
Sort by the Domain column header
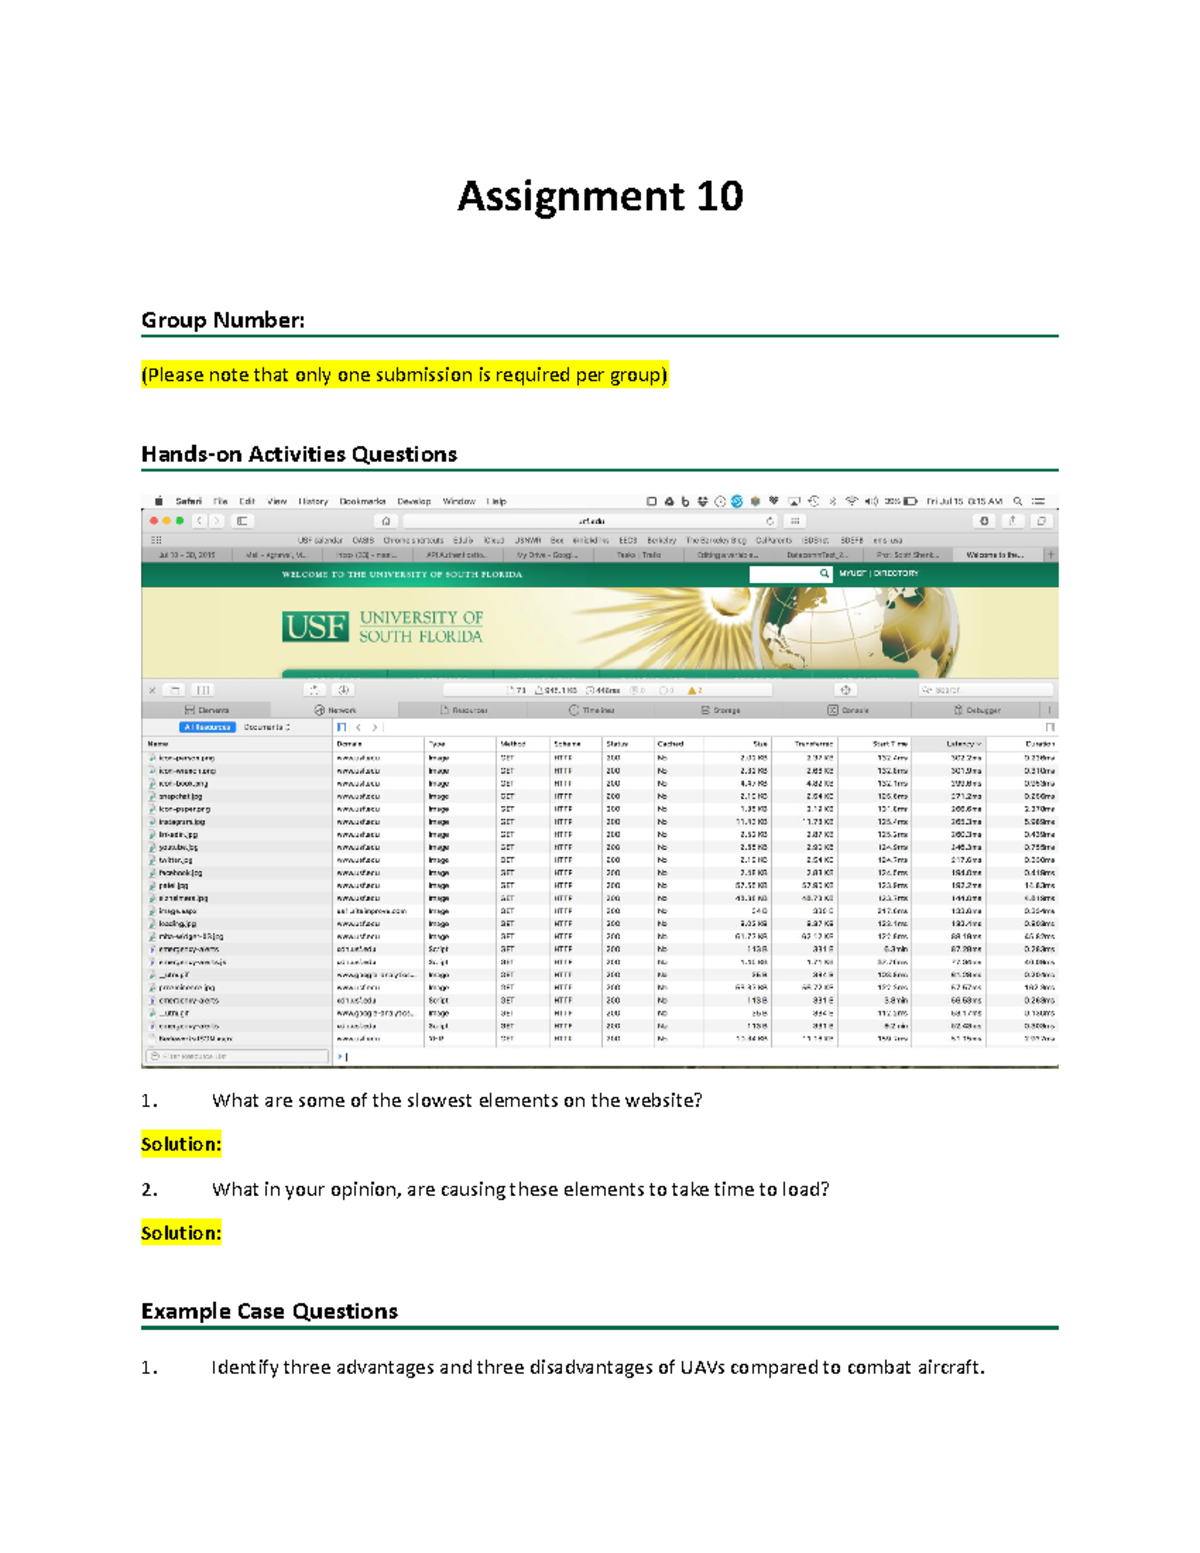pyautogui.click(x=380, y=744)
